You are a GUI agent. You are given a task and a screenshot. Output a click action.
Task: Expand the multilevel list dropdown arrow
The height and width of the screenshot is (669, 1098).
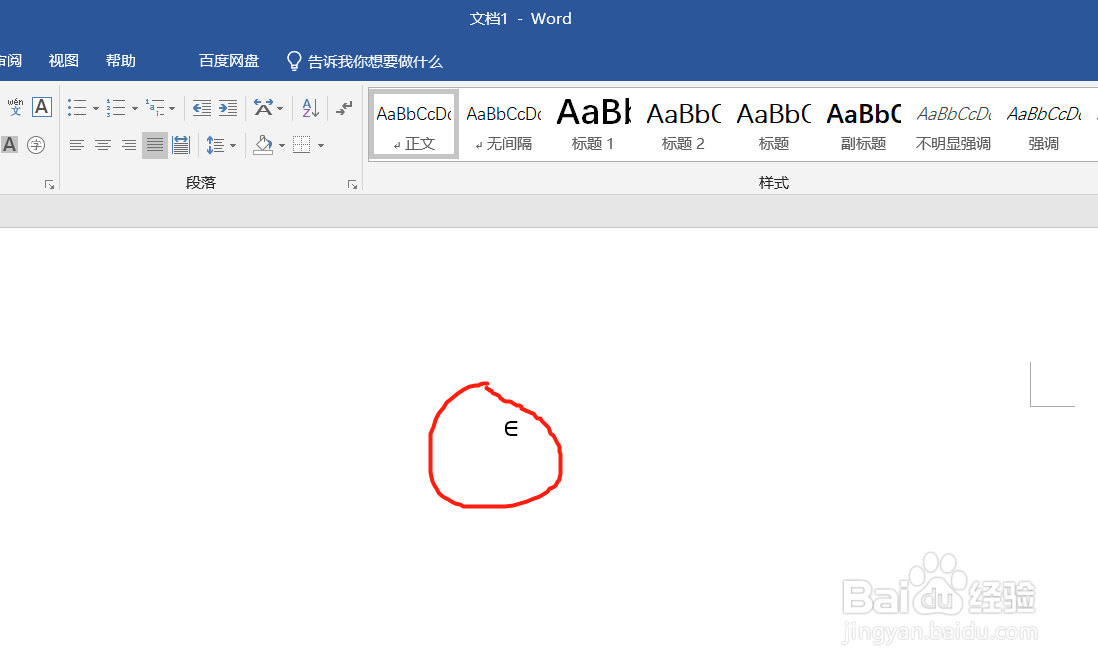(172, 109)
